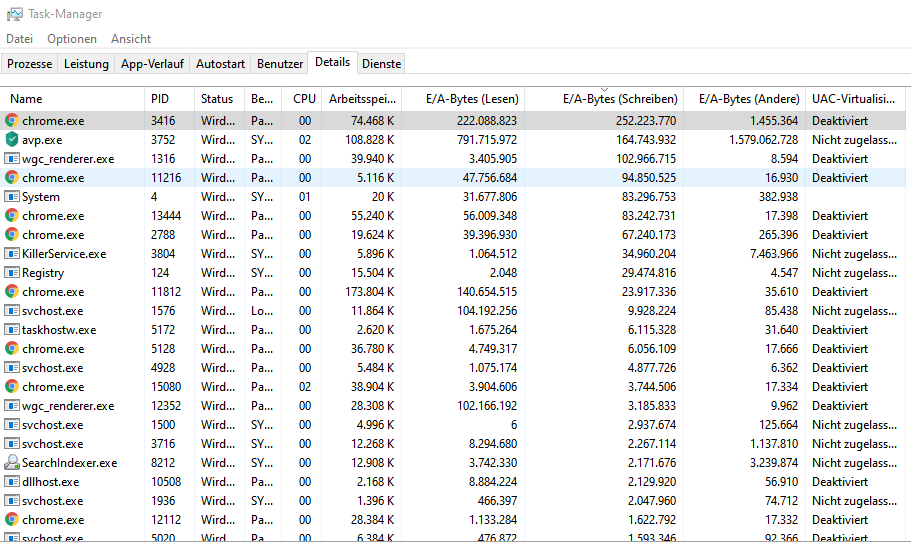Click the other bytes value 7.463.966
The width and height of the screenshot is (911, 543).
click(x=774, y=254)
